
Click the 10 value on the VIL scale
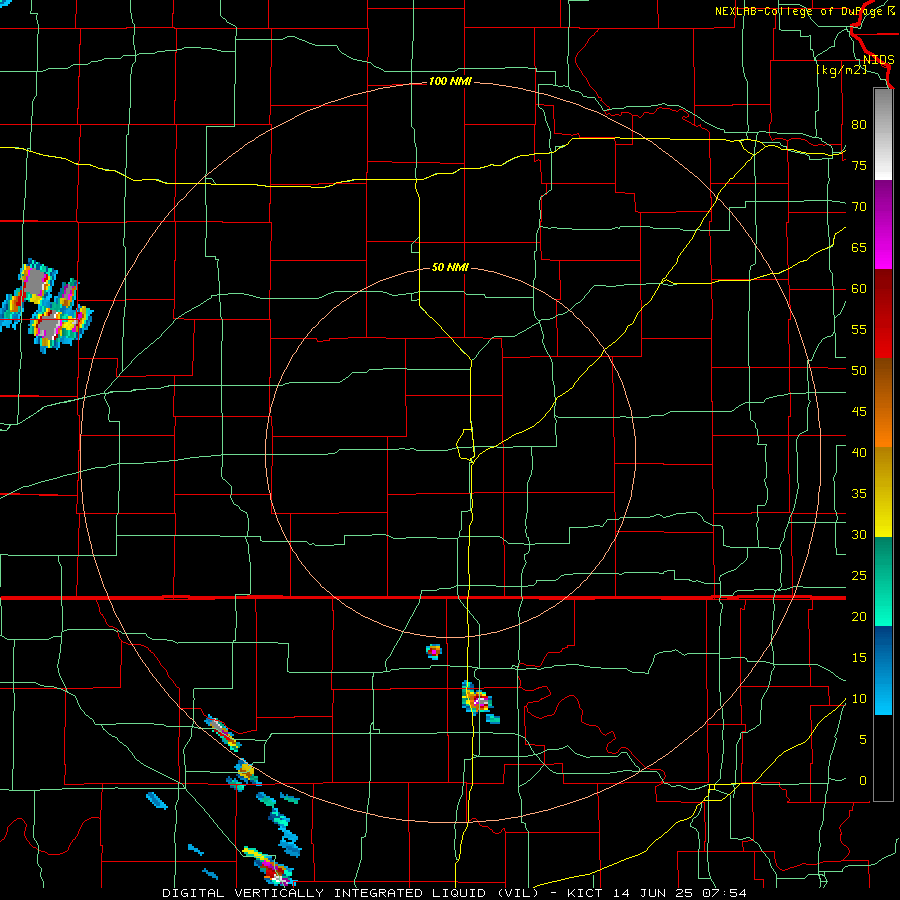coord(859,699)
